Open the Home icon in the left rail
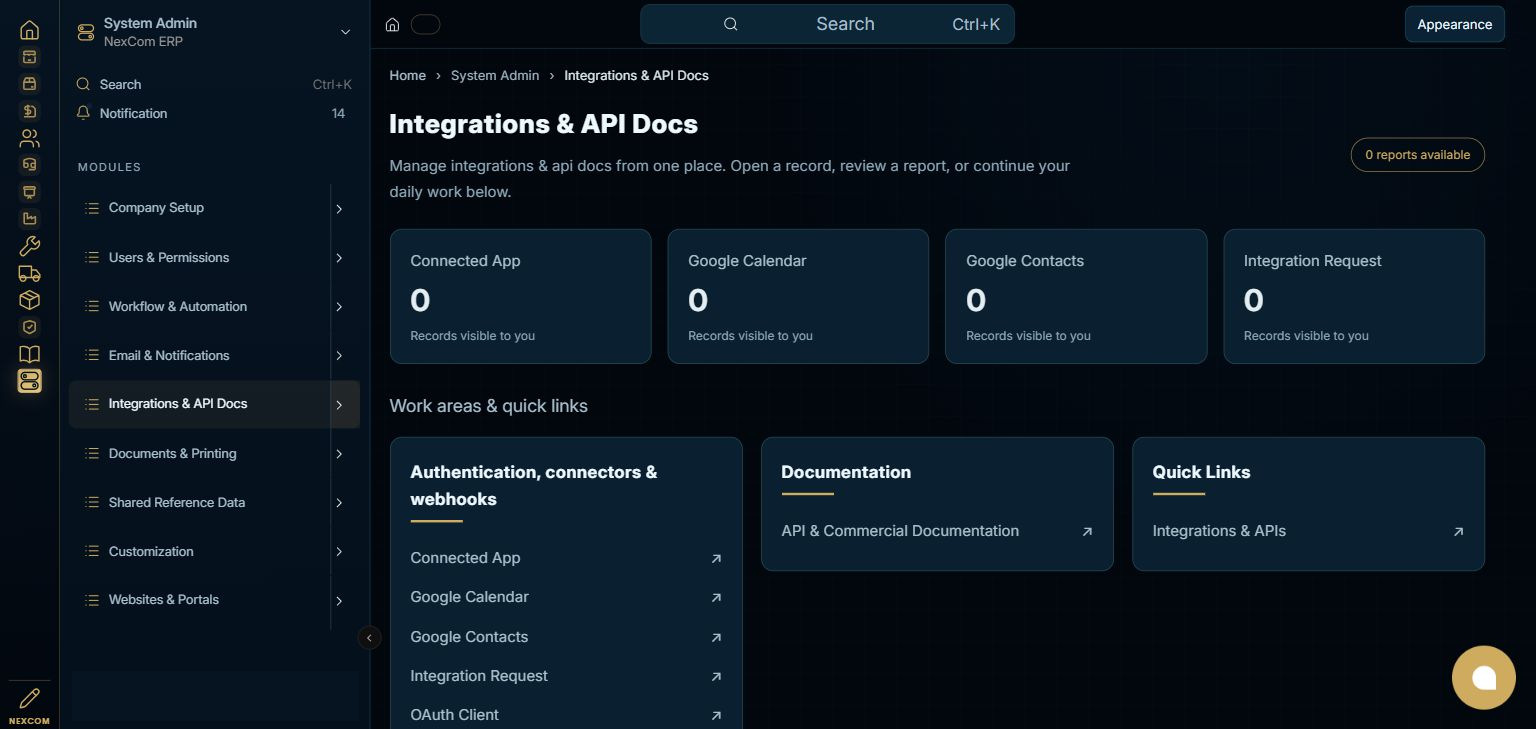The image size is (1536, 729). click(29, 30)
